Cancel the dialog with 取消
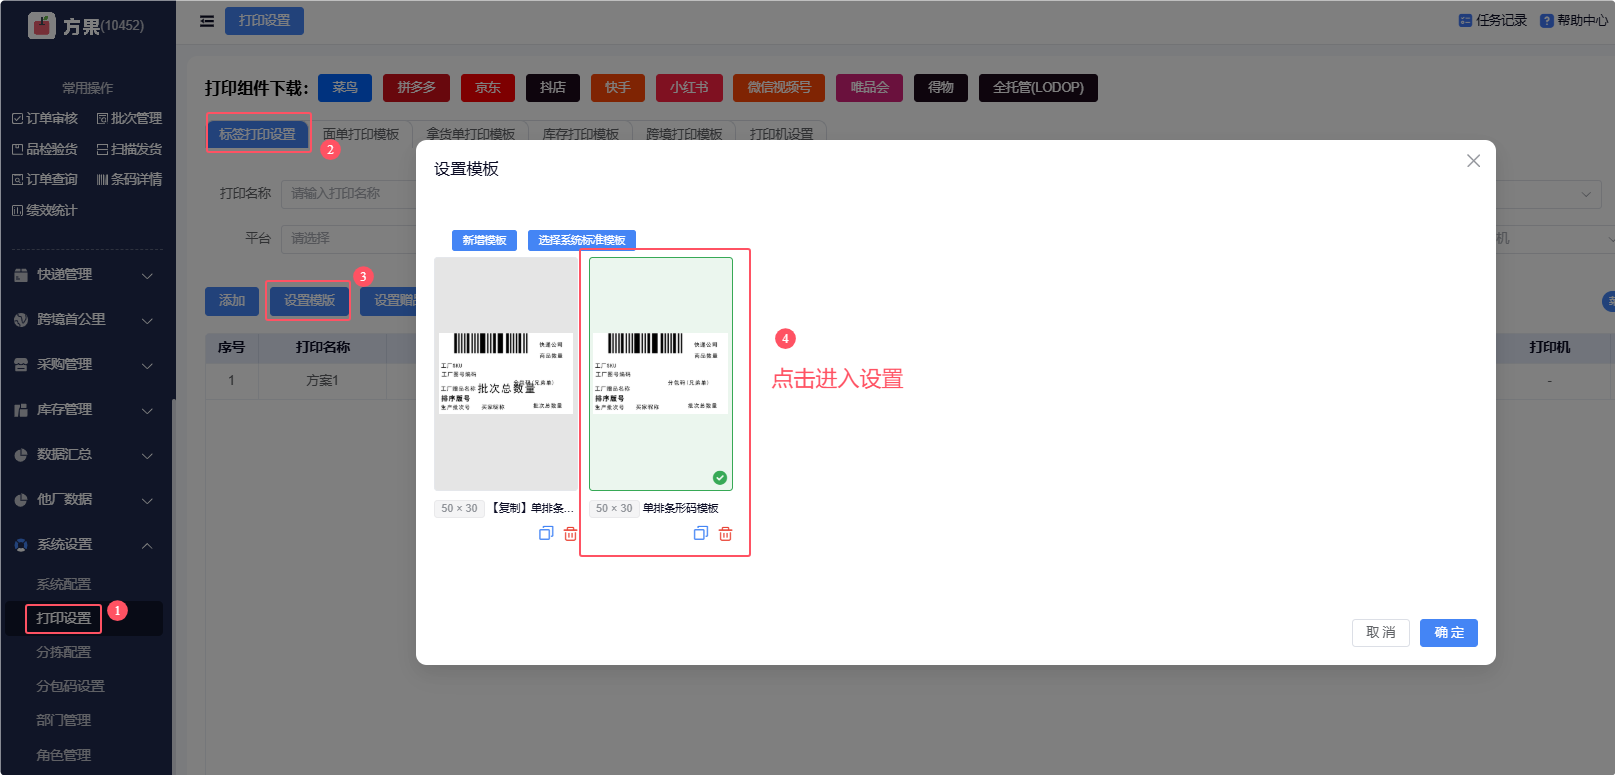The image size is (1615, 775). point(1381,633)
